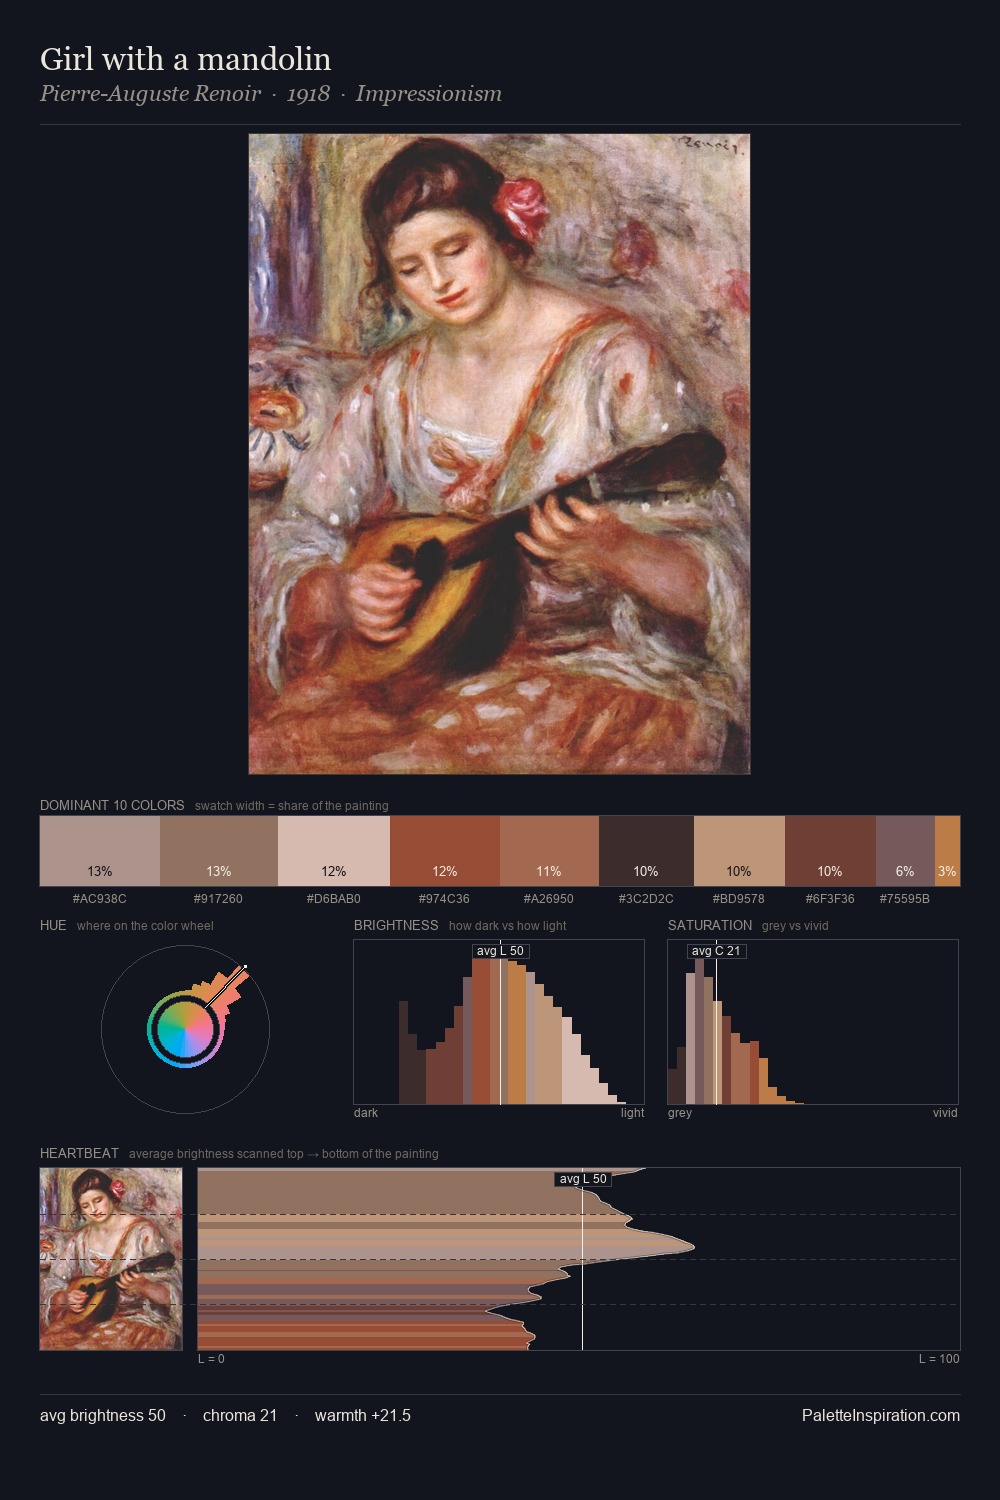Click the saturation histogram chart
1000x1500 pixels.
coord(813,1022)
